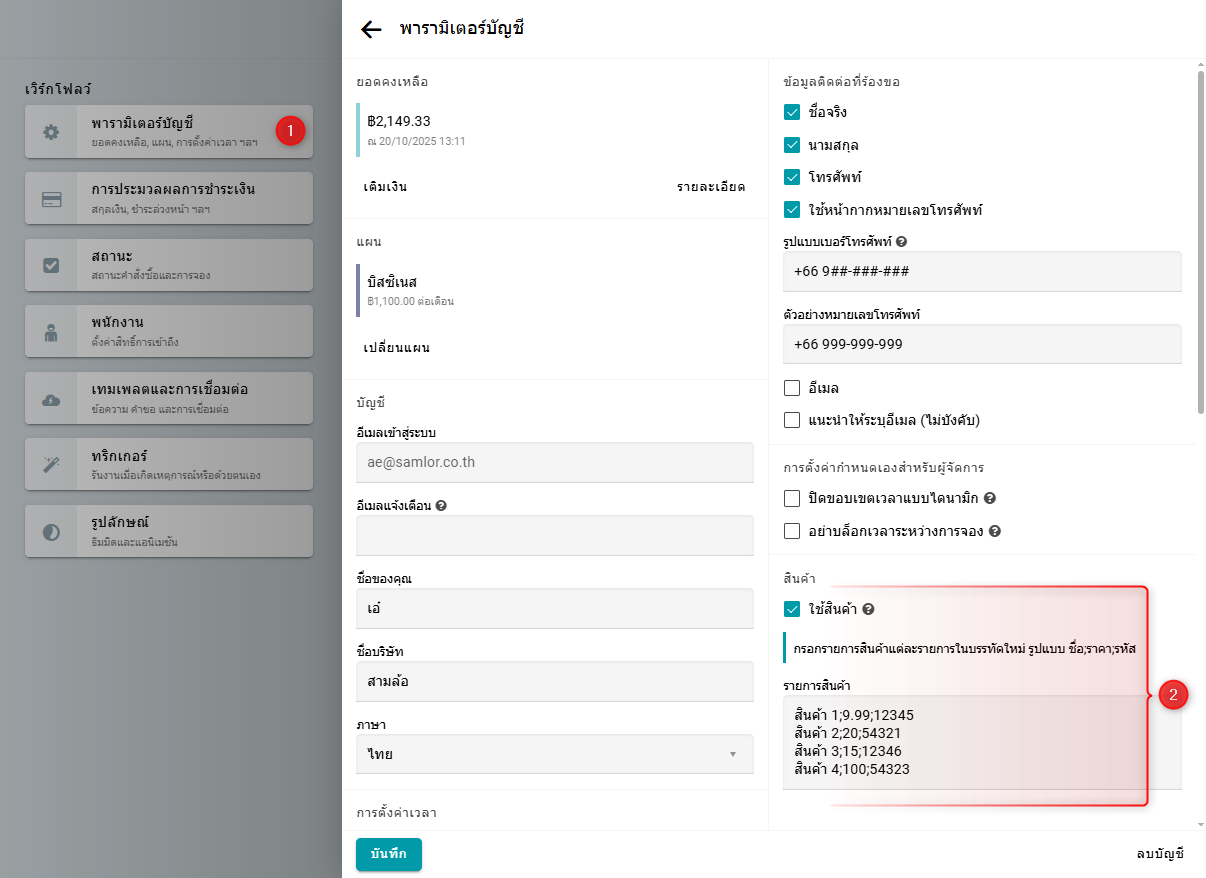Click the cloud icon for เทมเพลตและการเชื่อมต่อ

[x=51, y=399]
